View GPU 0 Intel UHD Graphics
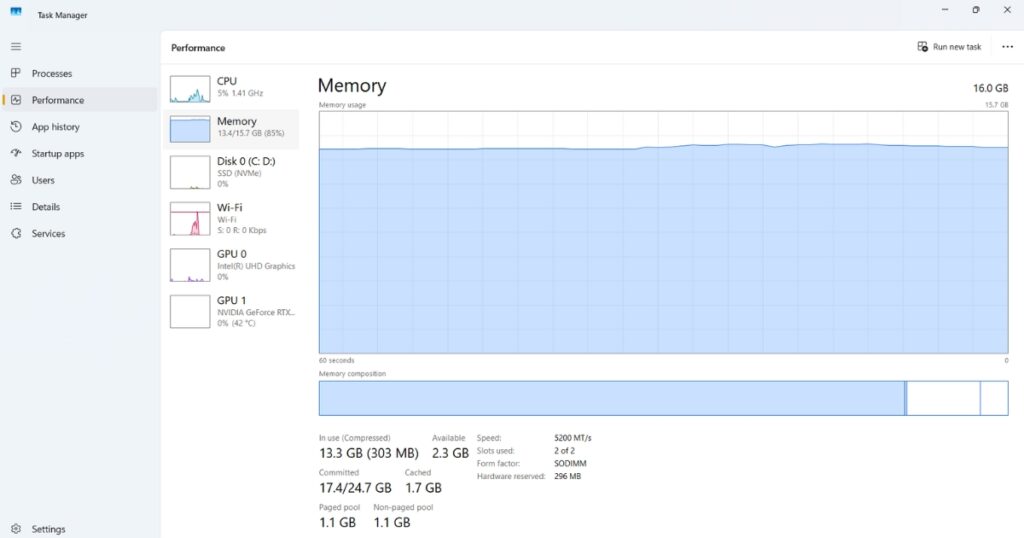Image resolution: width=1024 pixels, height=538 pixels. pos(231,264)
